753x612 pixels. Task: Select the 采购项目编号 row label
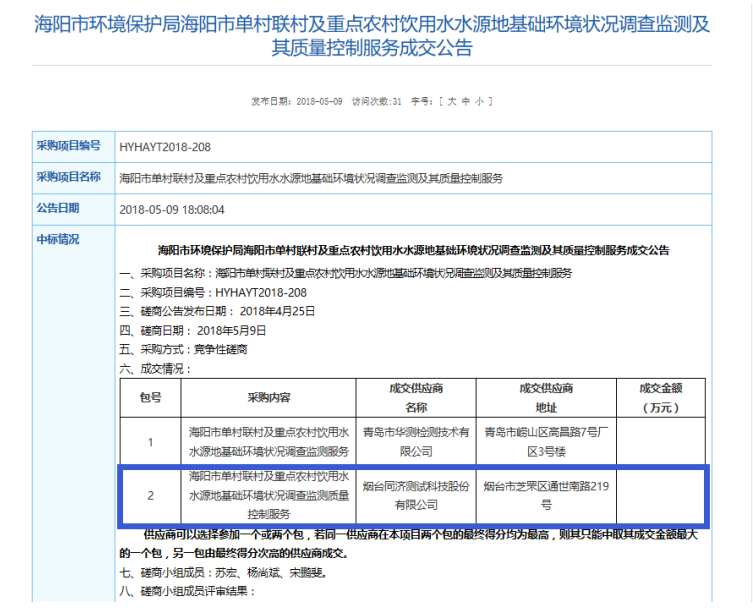(69, 146)
